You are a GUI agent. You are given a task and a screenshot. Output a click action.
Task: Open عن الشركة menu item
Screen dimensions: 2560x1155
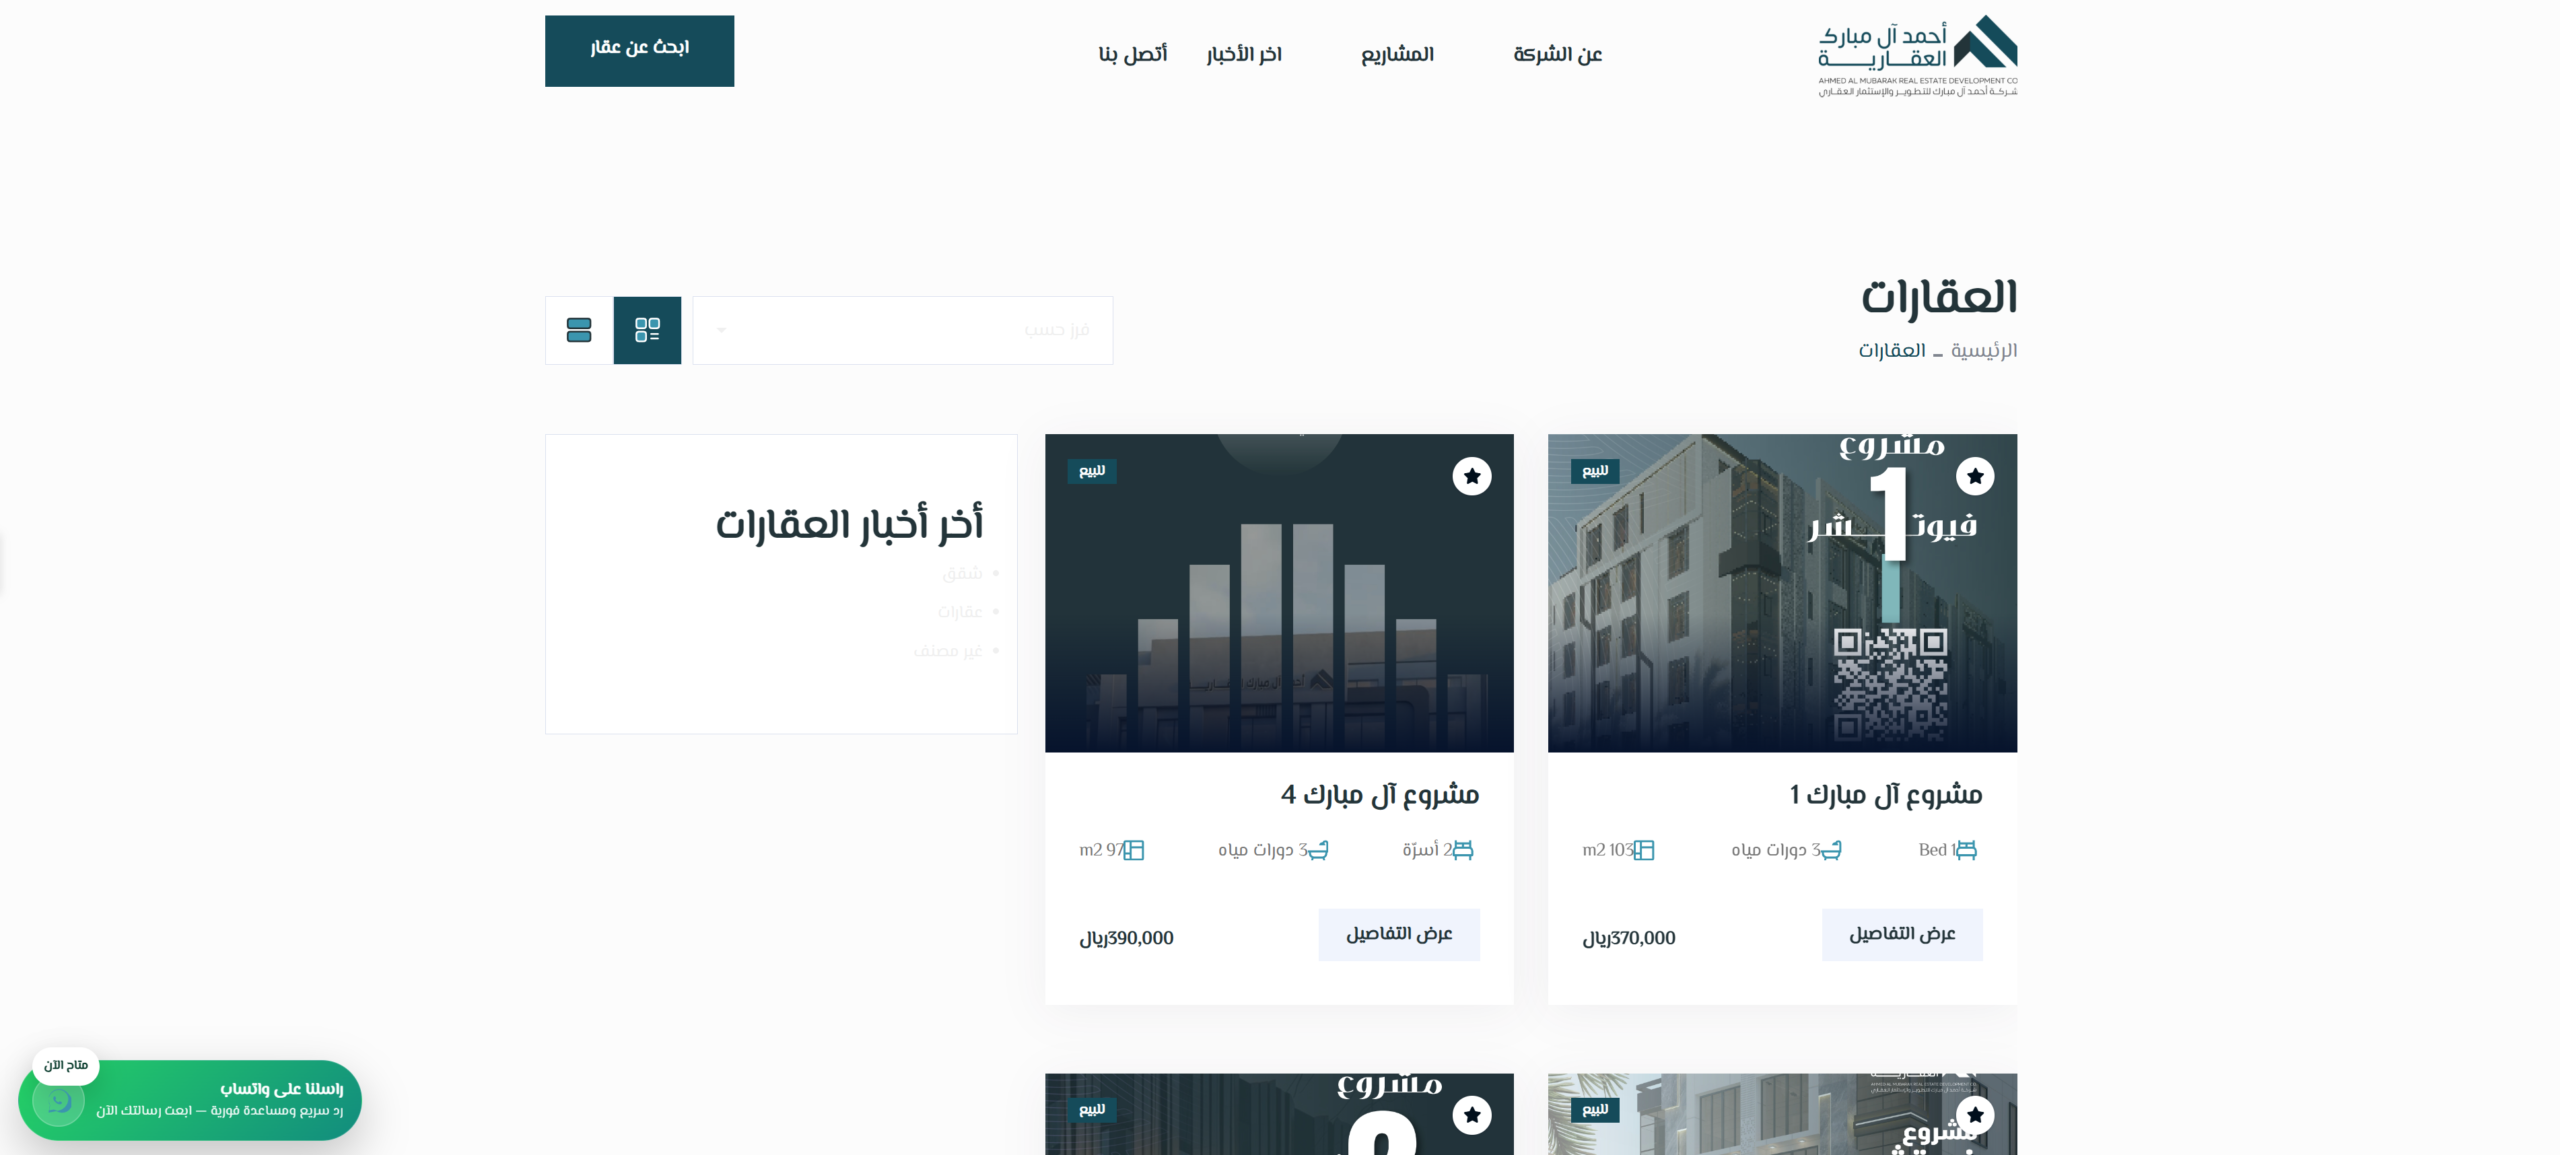(x=1557, y=54)
